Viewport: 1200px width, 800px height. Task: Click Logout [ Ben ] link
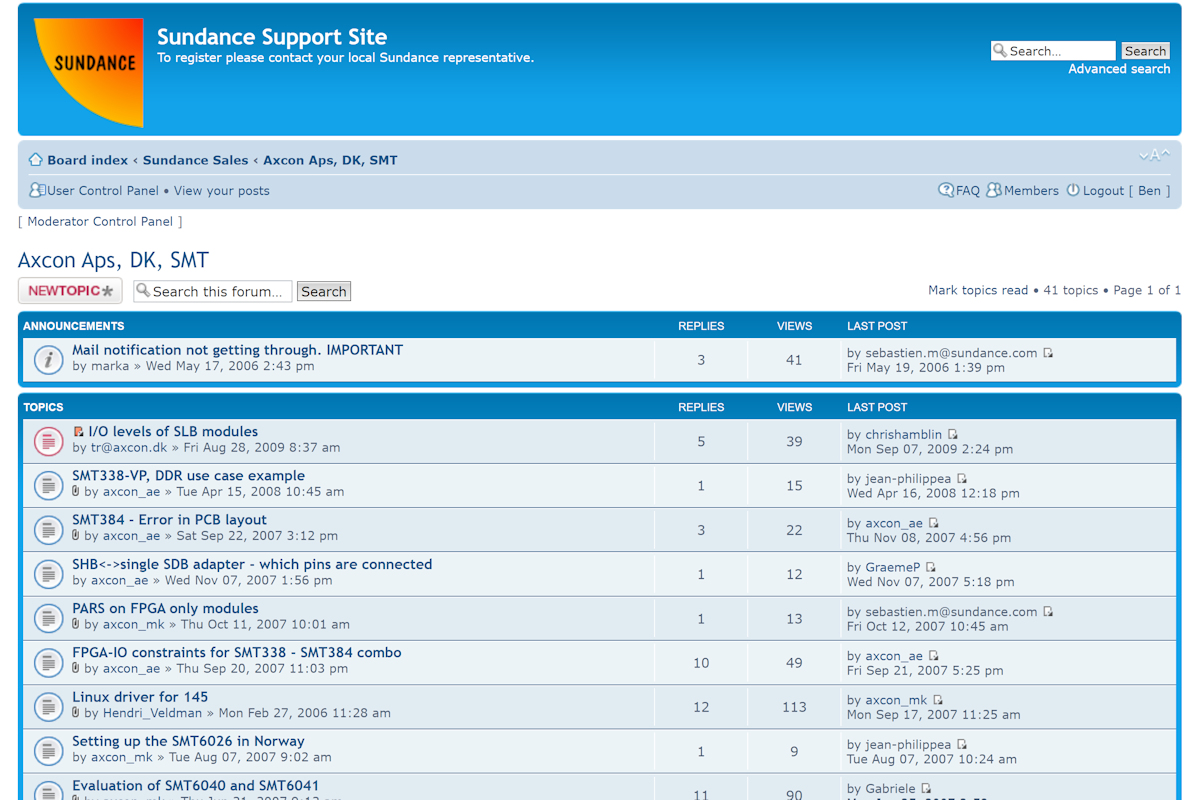point(1126,191)
